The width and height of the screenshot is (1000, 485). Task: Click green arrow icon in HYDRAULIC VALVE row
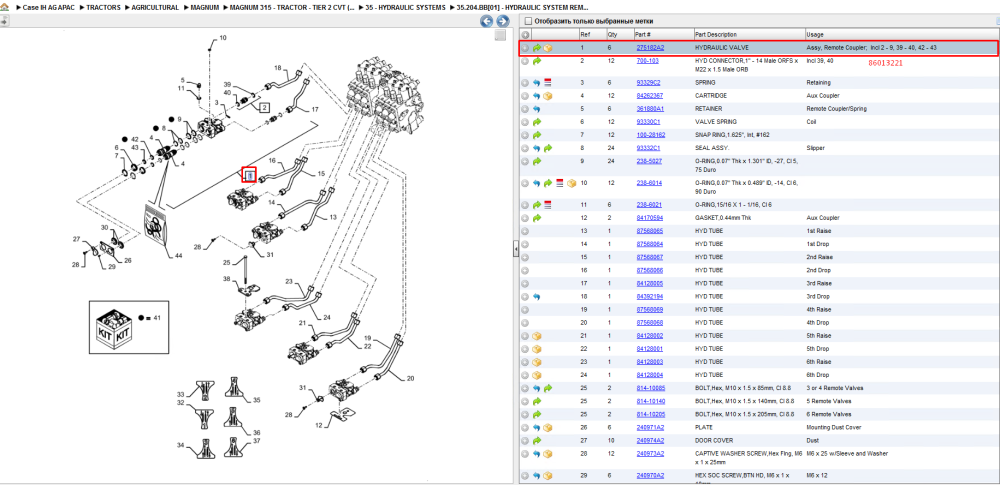coord(537,48)
